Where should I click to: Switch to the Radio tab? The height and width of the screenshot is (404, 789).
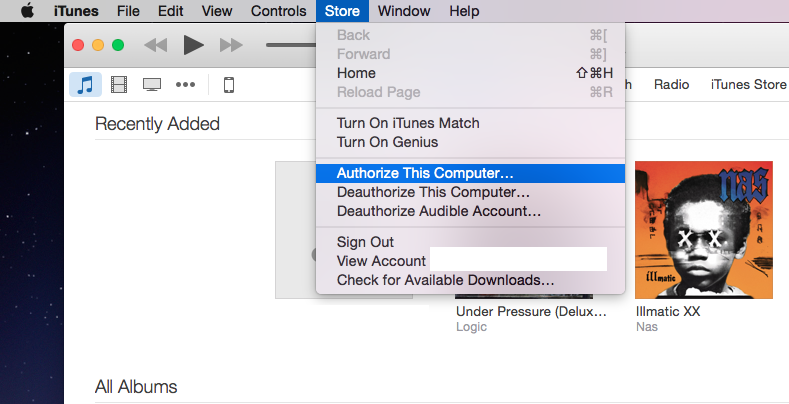pos(671,85)
